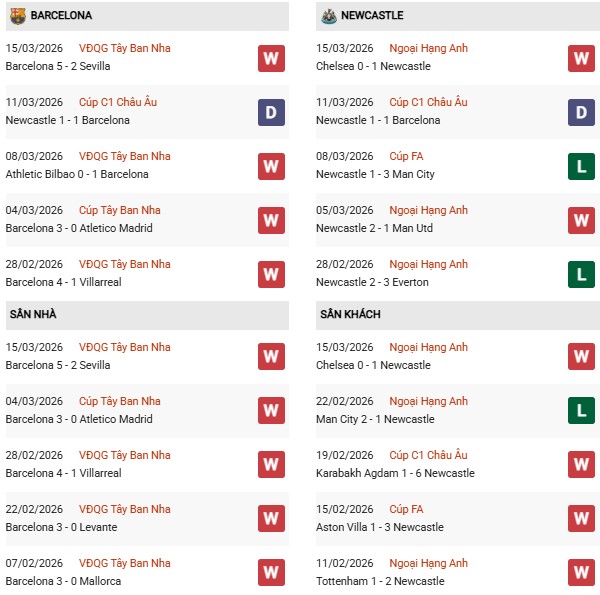Open the Ngoại Hạng Anh link dated 05/03/2026
Viewport: 600px width, 595px height.
428,211
